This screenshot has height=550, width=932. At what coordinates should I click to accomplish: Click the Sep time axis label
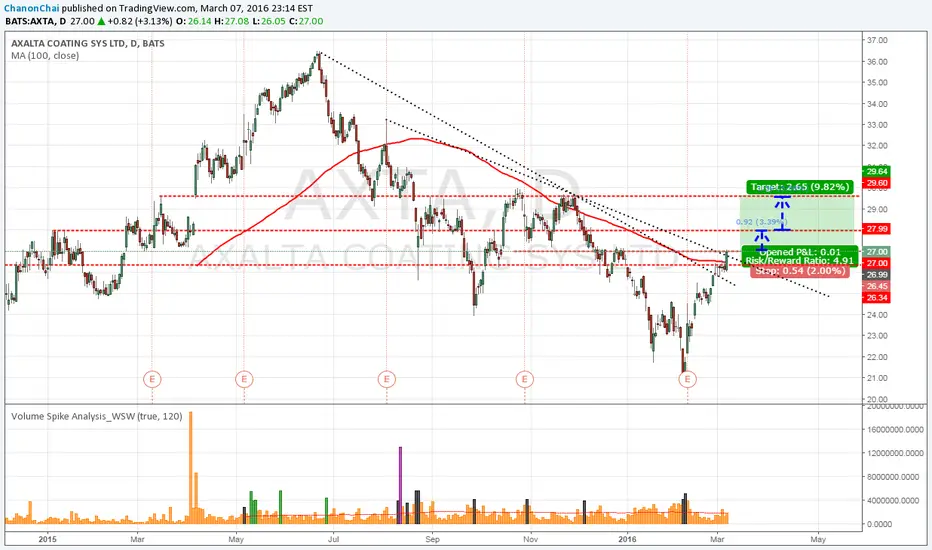(x=432, y=539)
